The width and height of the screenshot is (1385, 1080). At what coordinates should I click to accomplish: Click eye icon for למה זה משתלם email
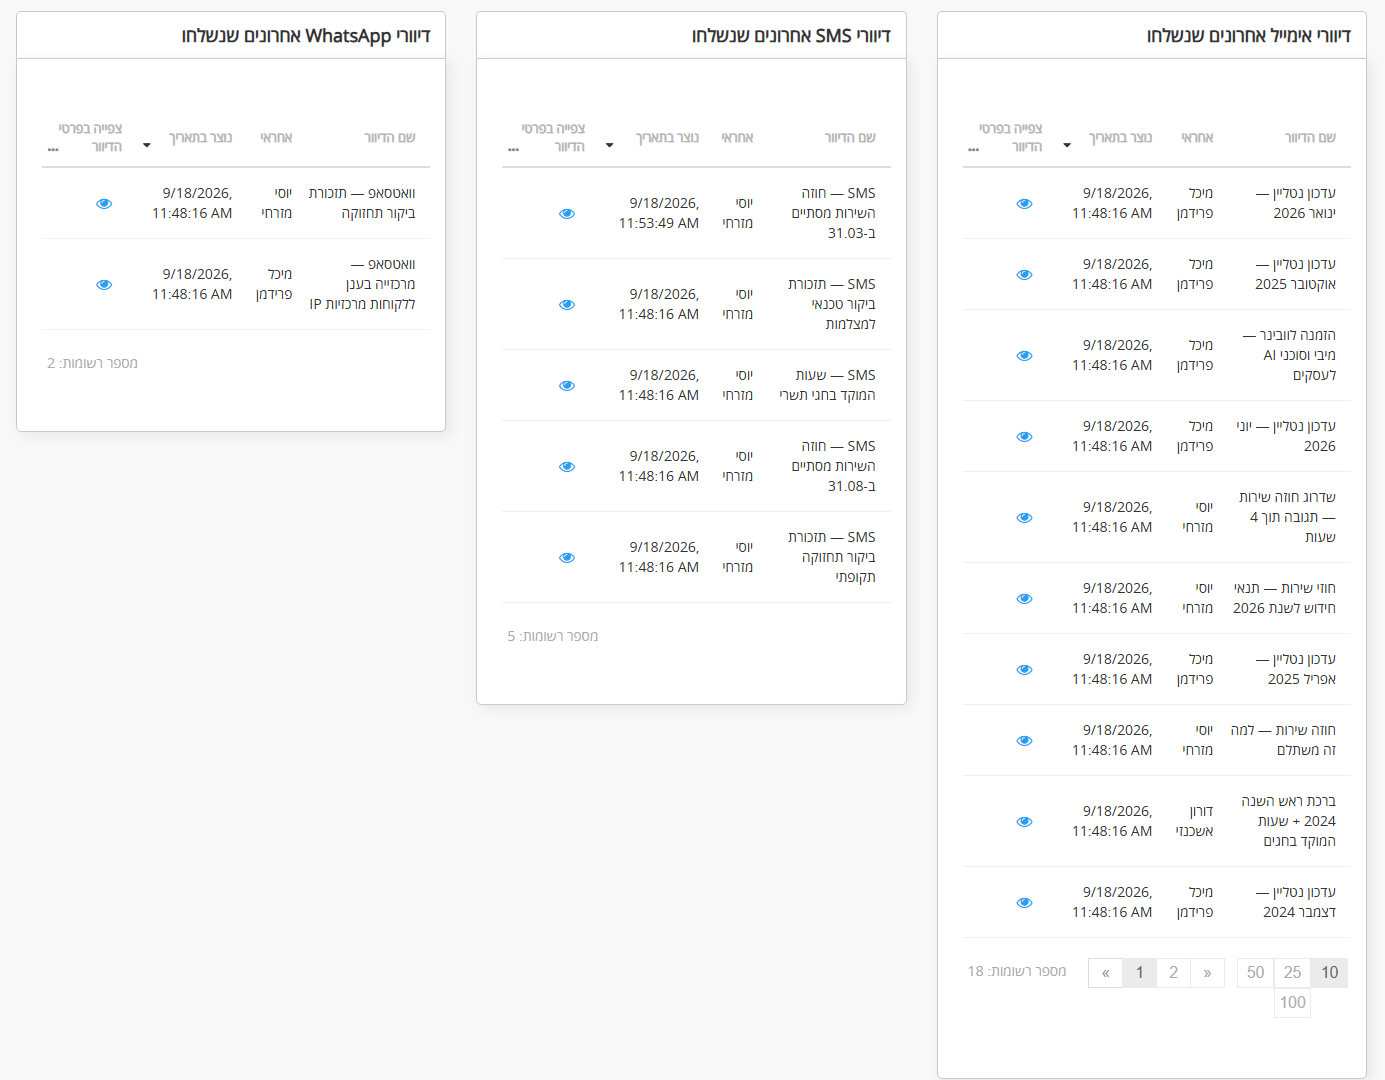click(1024, 741)
